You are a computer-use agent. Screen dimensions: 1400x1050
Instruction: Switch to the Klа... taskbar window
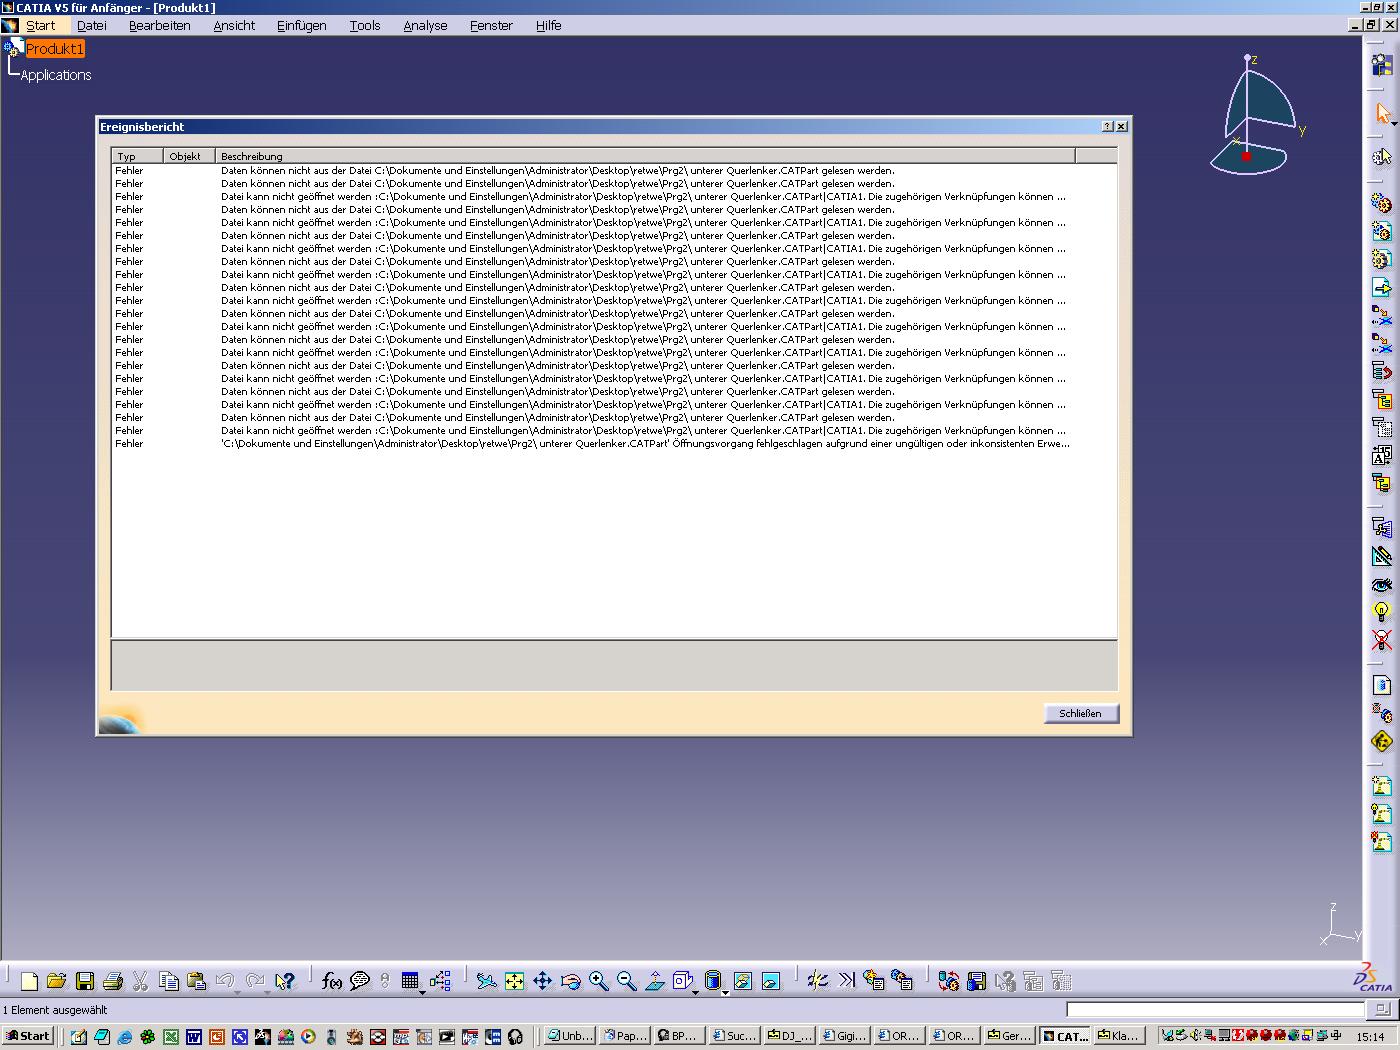point(1119,1036)
